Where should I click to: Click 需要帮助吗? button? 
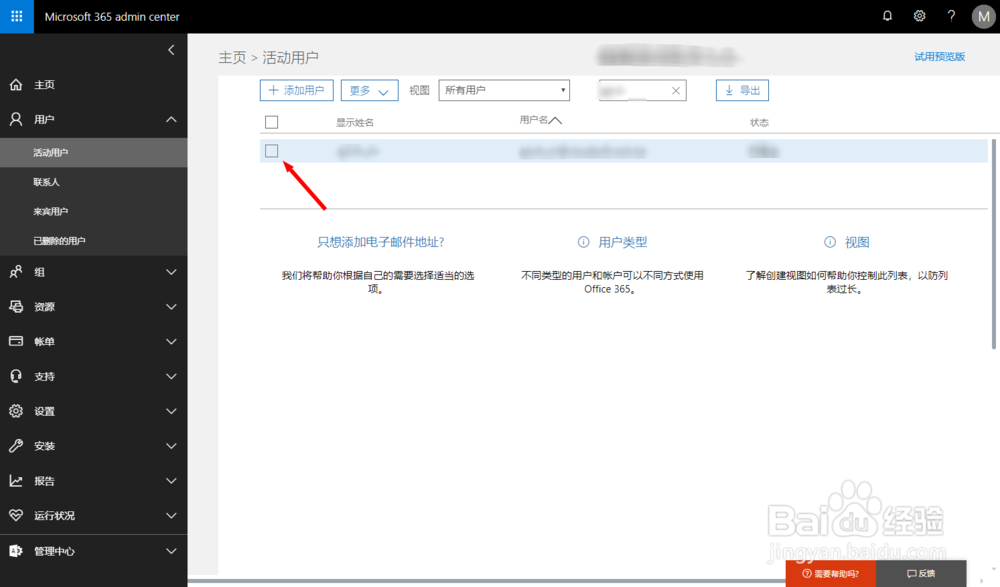coord(830,574)
